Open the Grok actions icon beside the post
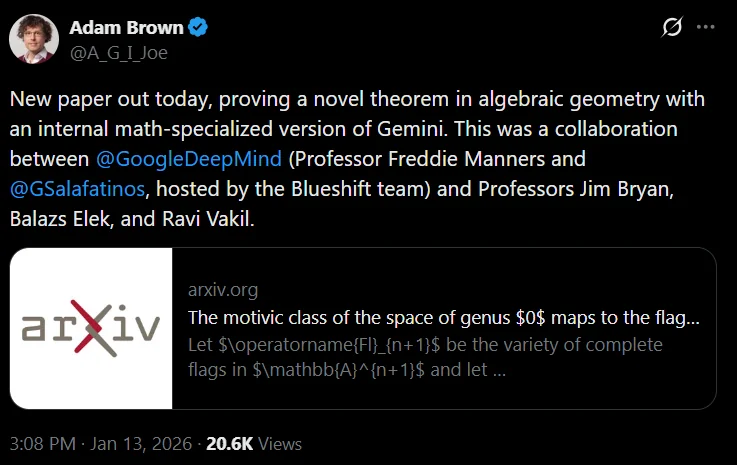This screenshot has width=737, height=465. 673,30
